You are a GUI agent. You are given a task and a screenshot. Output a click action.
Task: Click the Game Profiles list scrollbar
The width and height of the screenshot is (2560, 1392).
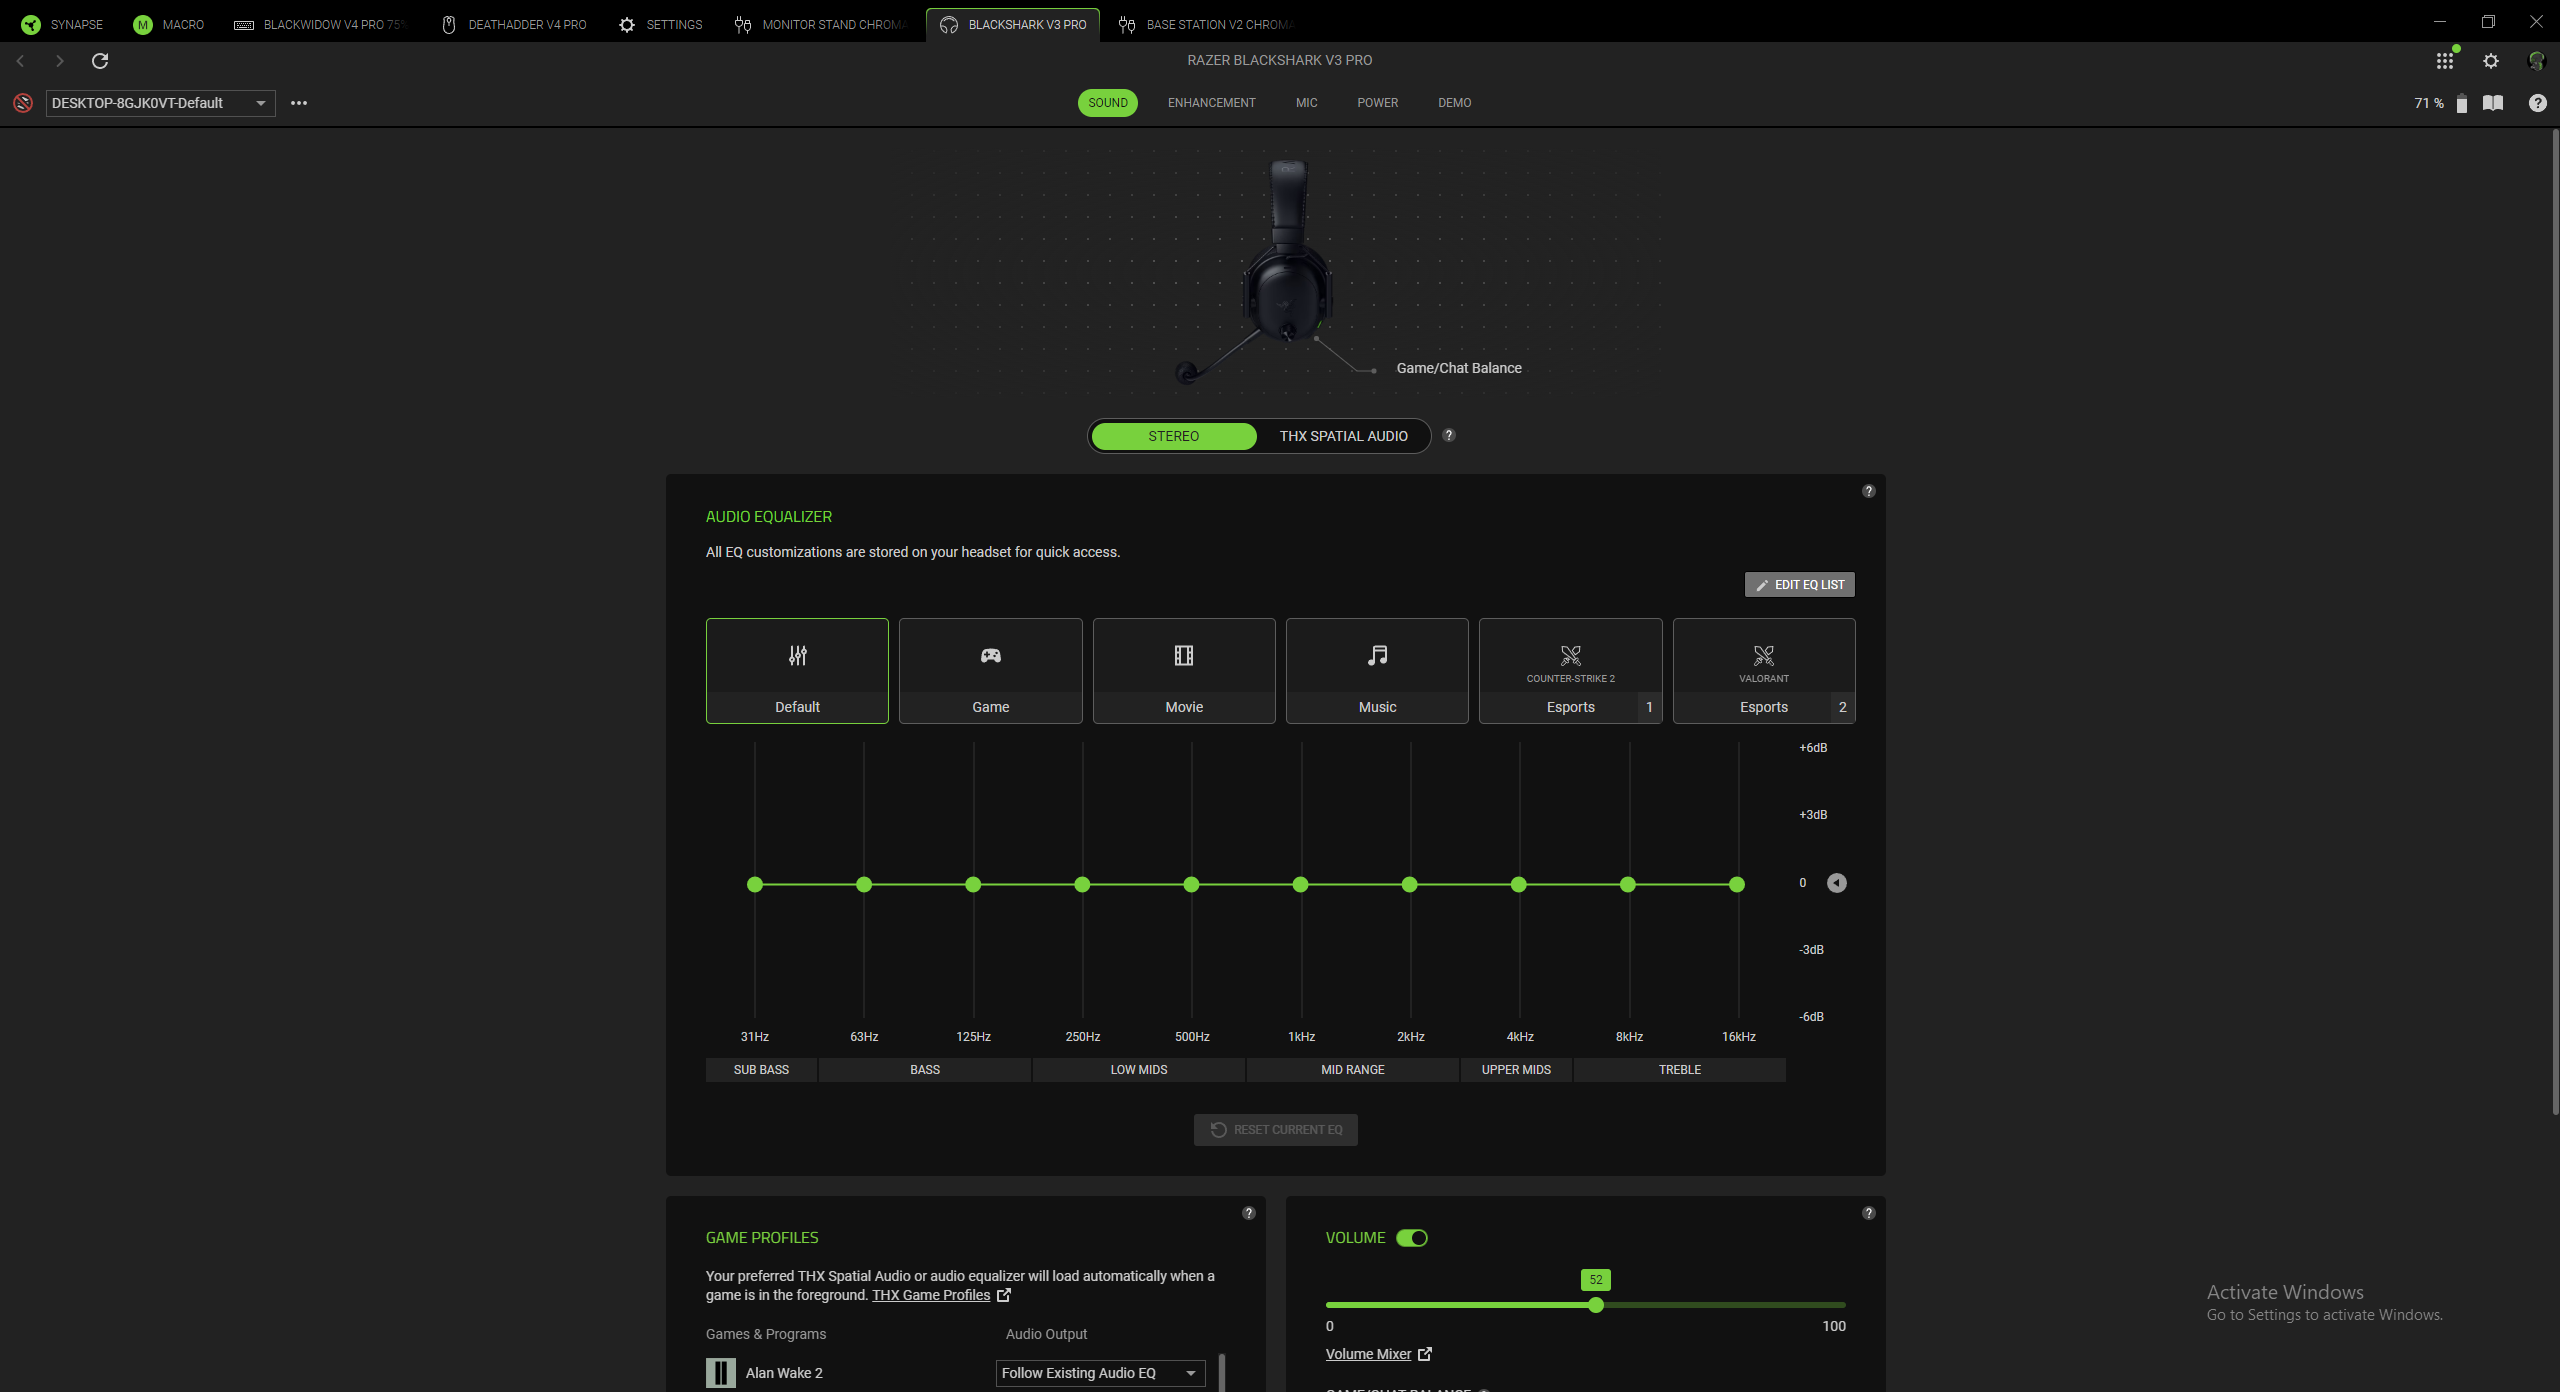(x=1222, y=1372)
